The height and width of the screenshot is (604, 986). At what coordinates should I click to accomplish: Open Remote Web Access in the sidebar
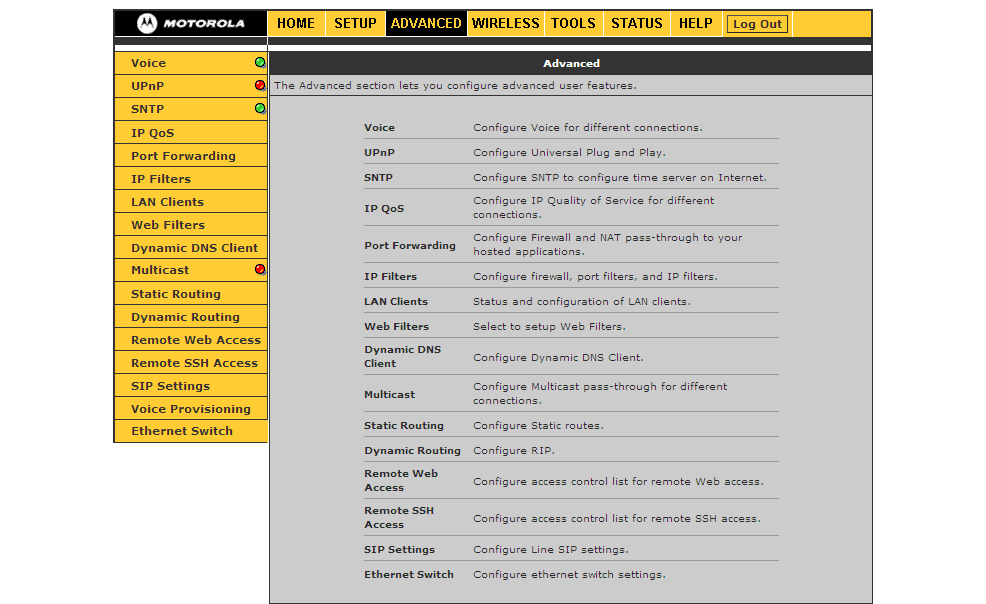196,340
